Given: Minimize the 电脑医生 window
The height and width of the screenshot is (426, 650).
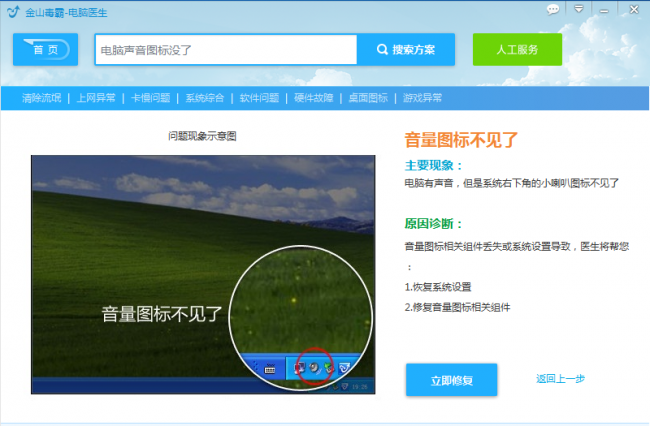Looking at the screenshot, I should pyautogui.click(x=604, y=11).
